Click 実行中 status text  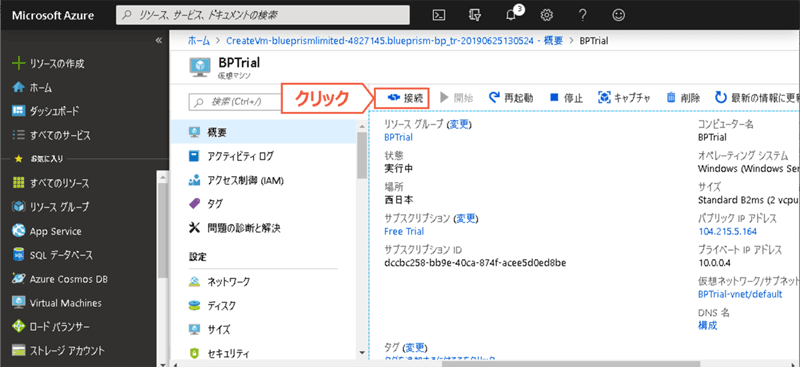tap(398, 168)
